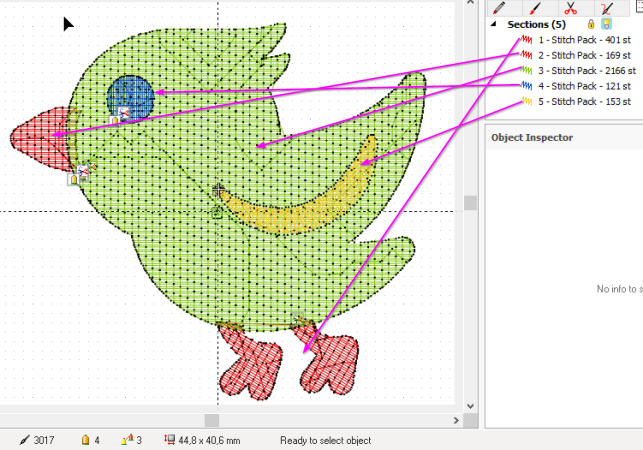Toggle the lightbulb visibility in Sections header
The image size is (643, 450).
(607, 24)
